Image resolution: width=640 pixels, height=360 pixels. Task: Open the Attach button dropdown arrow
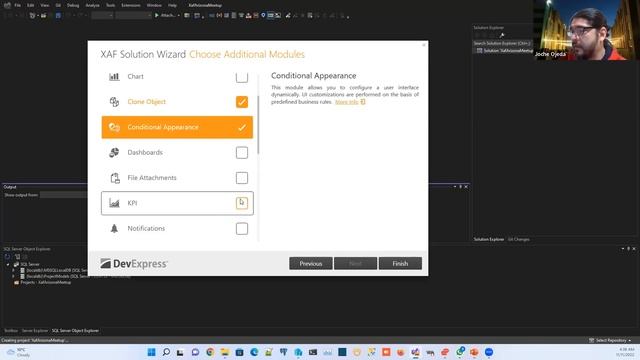click(x=178, y=16)
